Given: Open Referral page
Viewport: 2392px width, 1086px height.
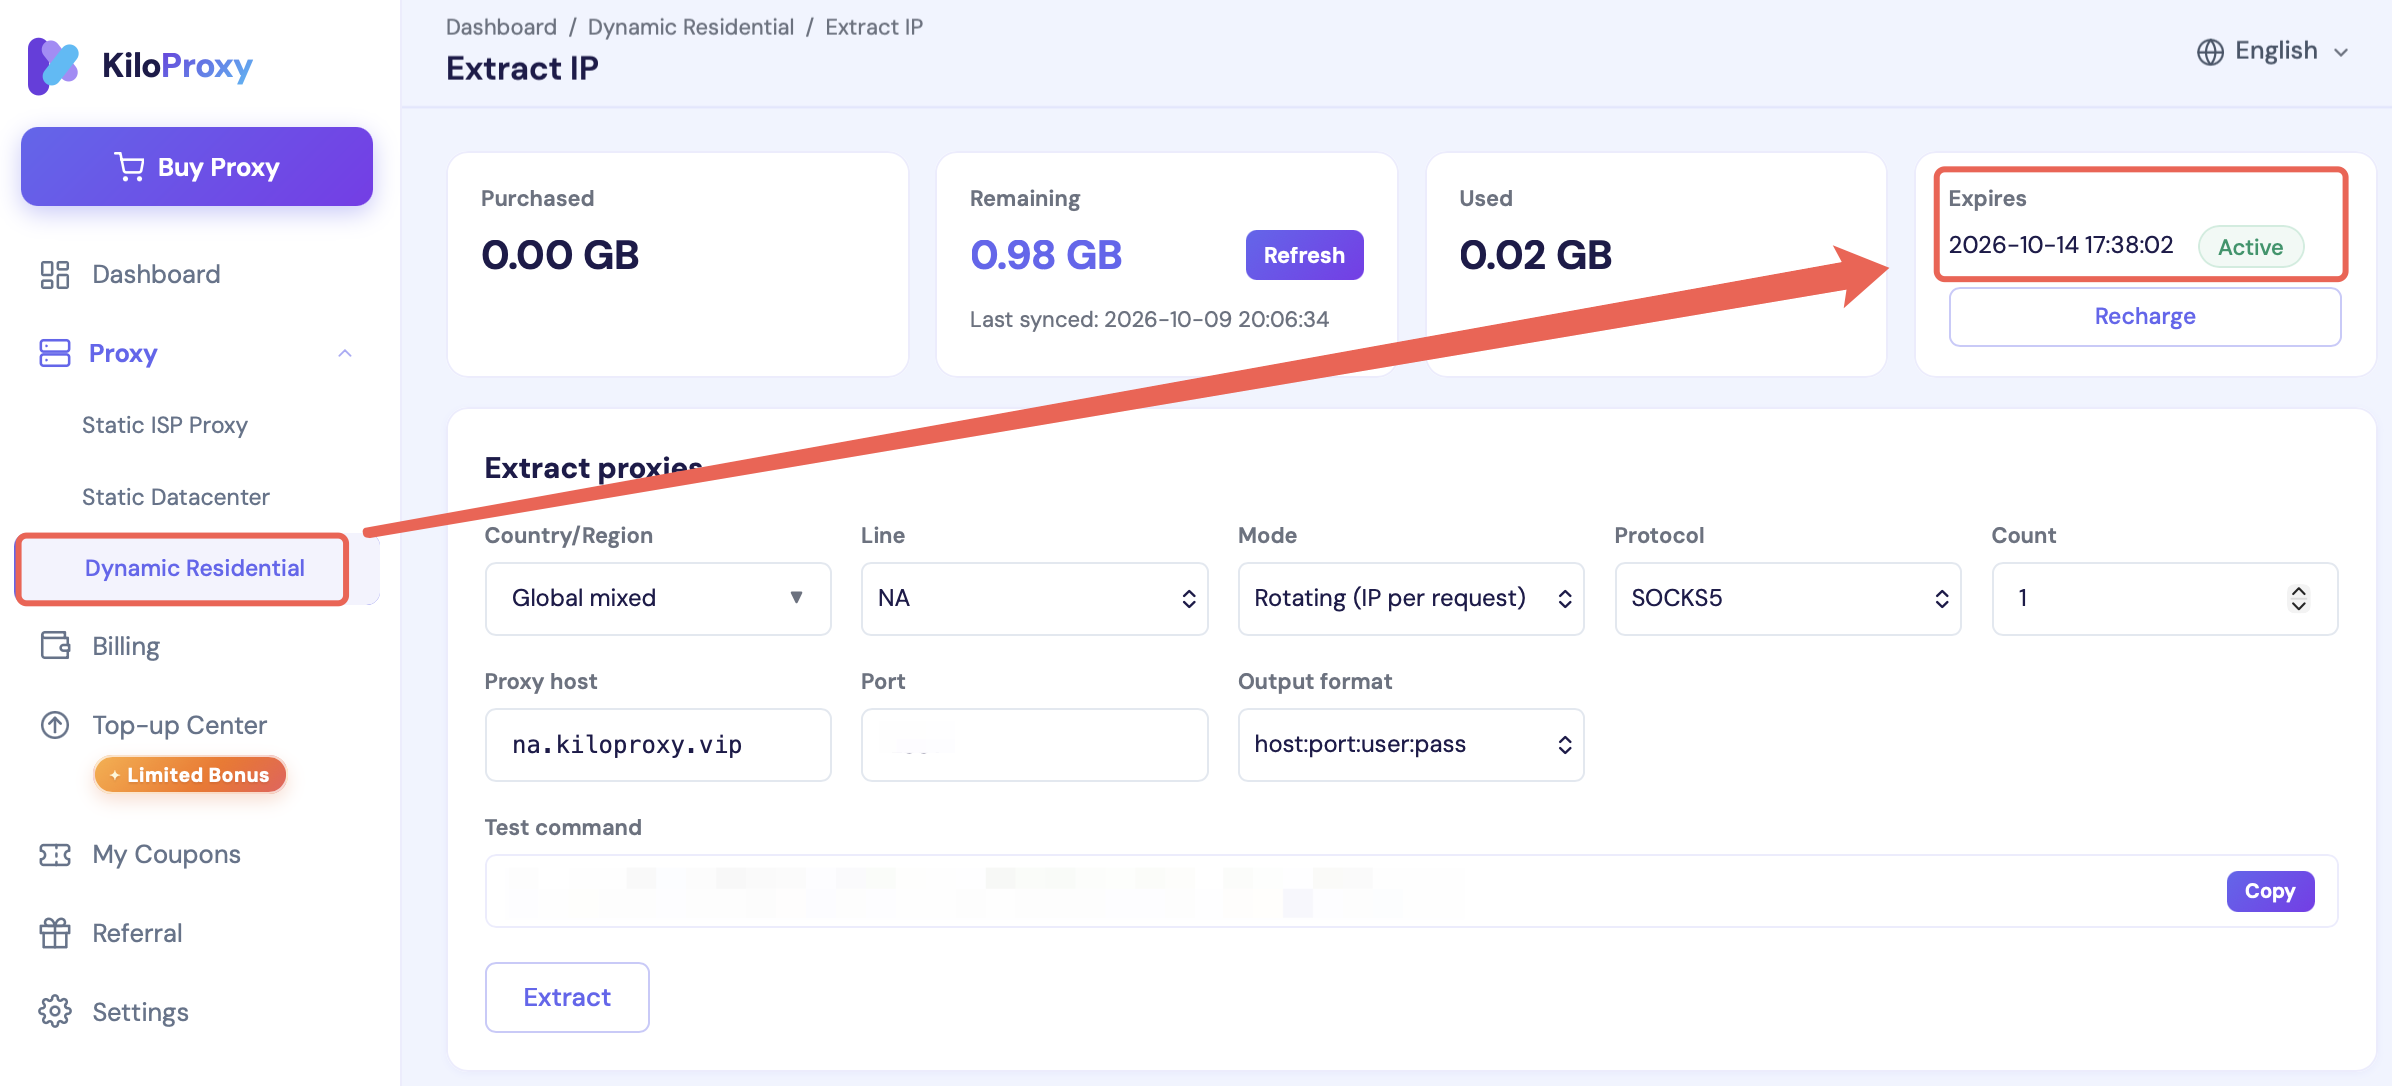Looking at the screenshot, I should click(x=138, y=933).
